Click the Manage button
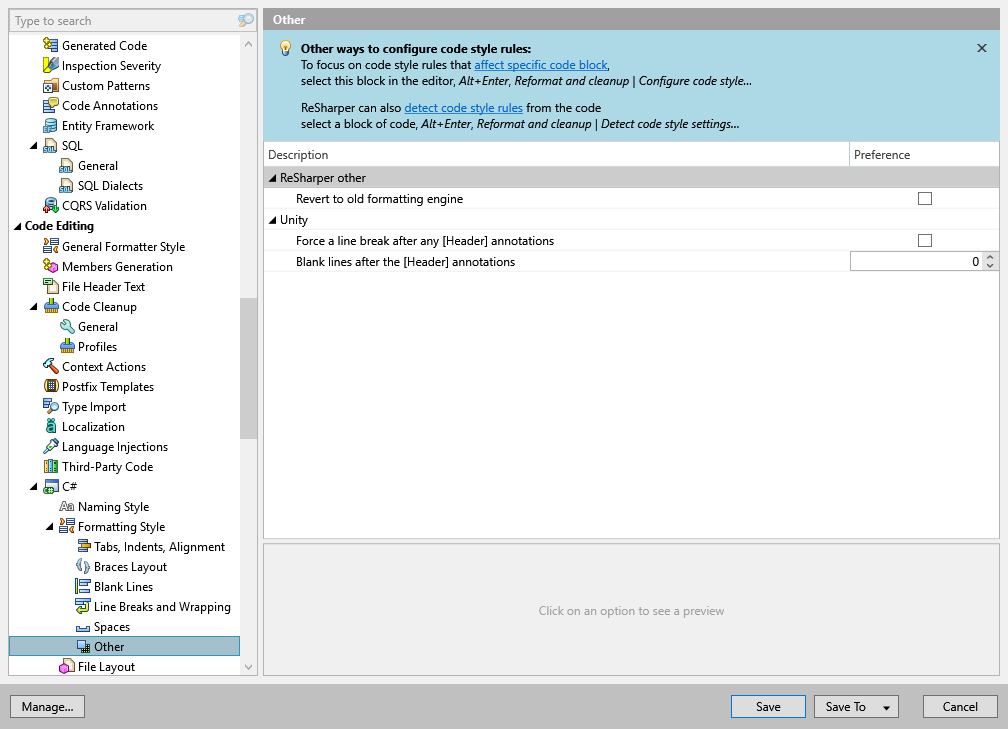 pyautogui.click(x=47, y=706)
